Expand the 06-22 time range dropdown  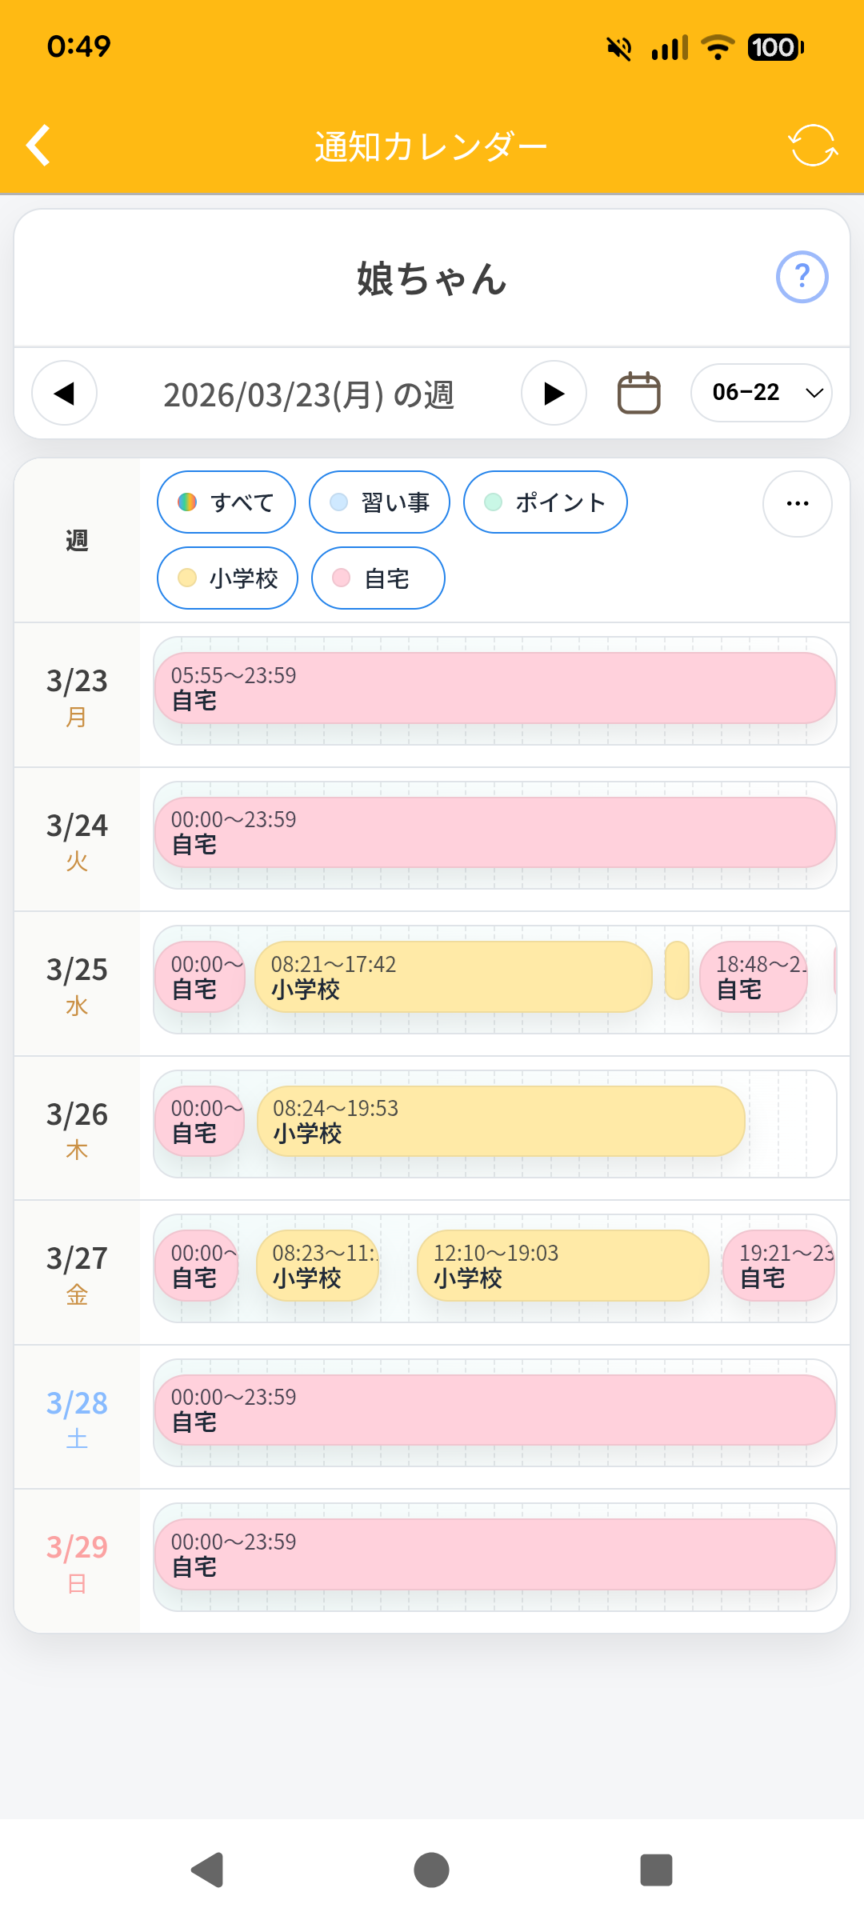762,393
